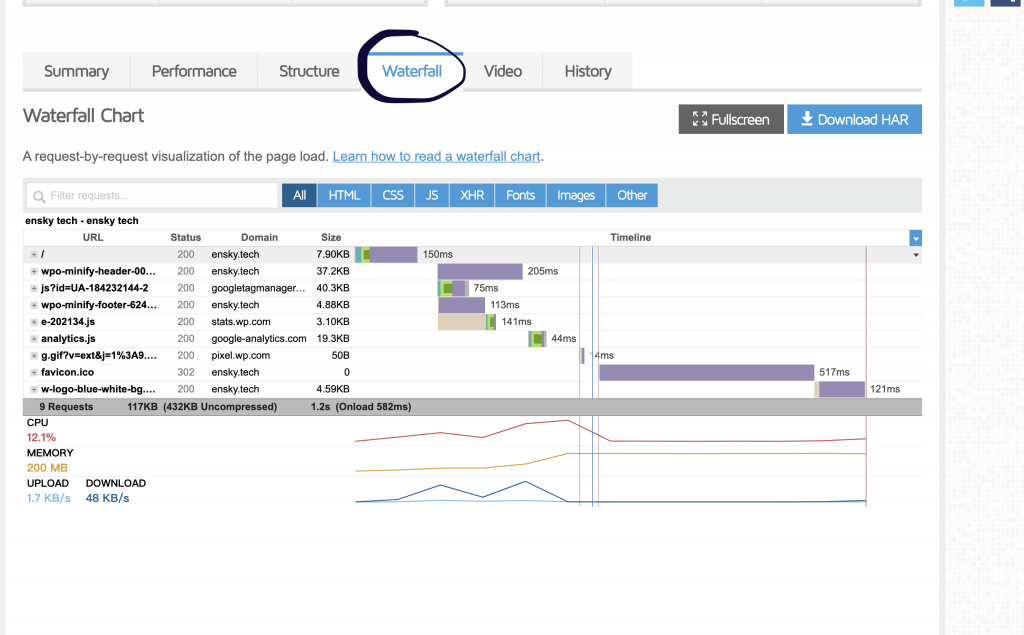
Task: Expand the wpo-minify-header request row
Action: pos(34,271)
